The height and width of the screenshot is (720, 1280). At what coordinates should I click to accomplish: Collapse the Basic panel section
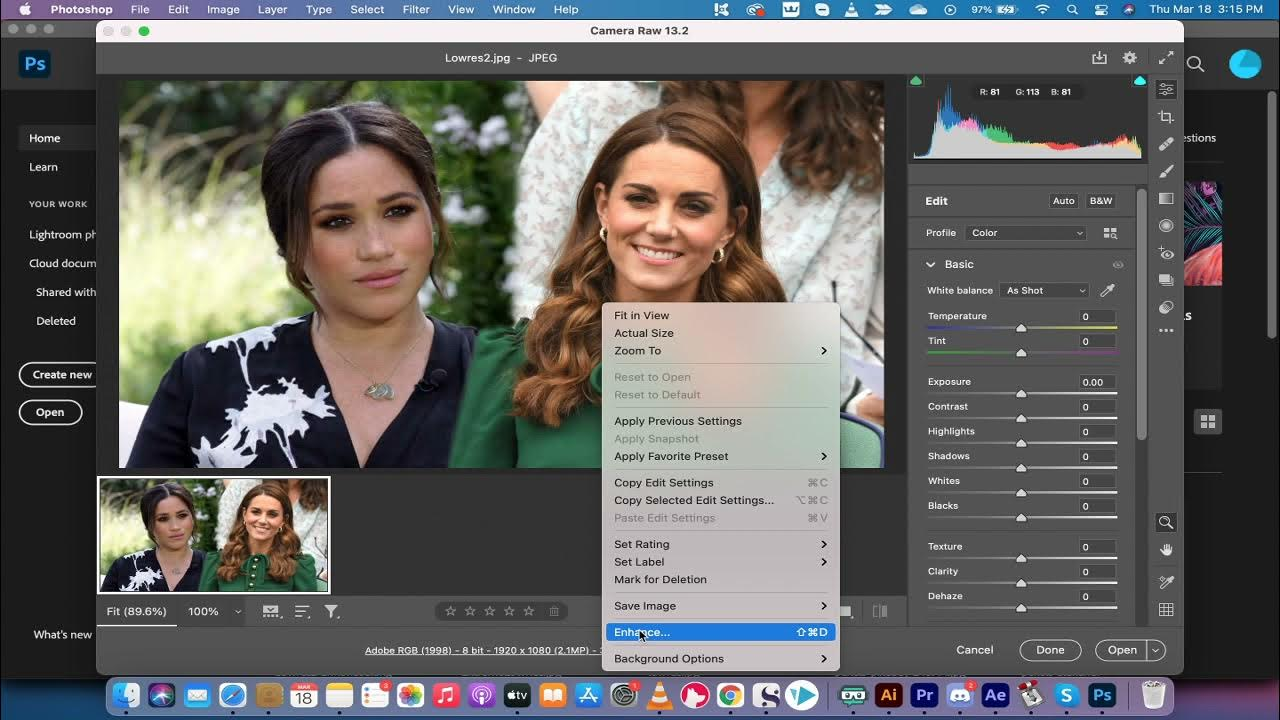click(931, 264)
